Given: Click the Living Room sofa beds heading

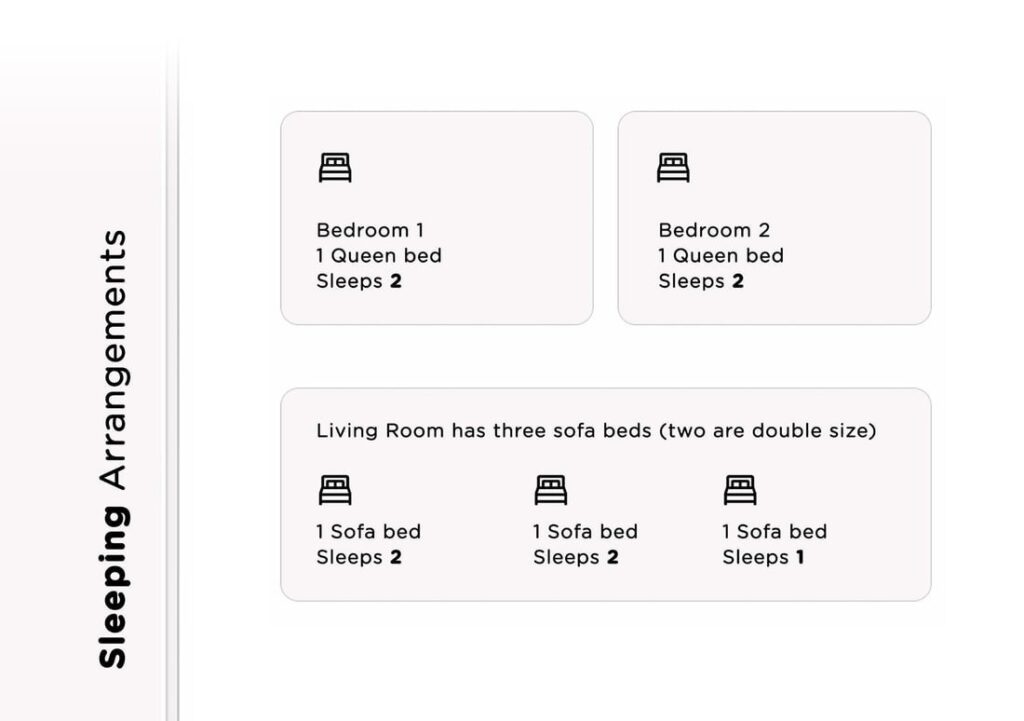Looking at the screenshot, I should click(596, 431).
